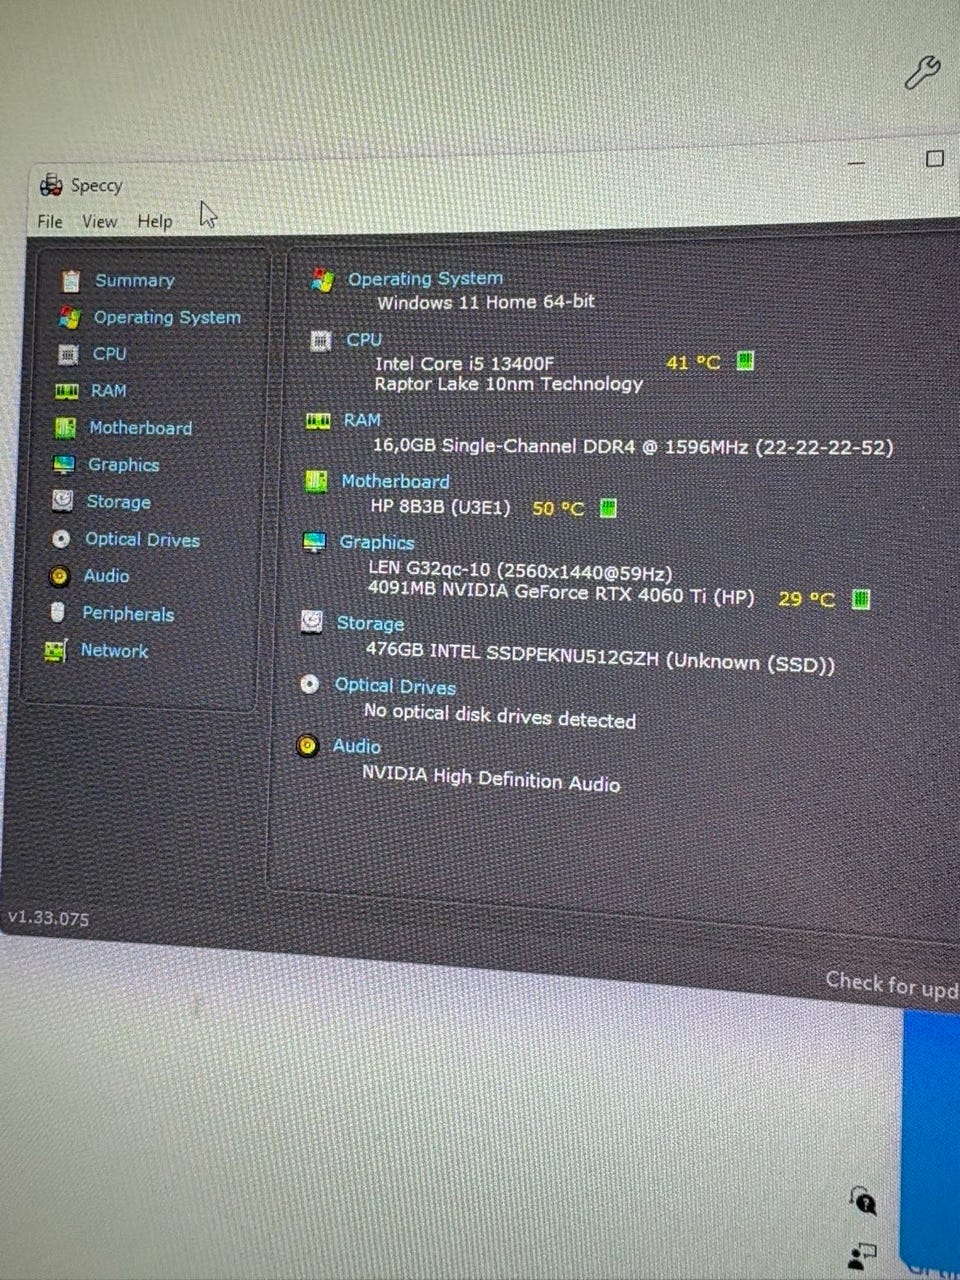960x1280 pixels.
Task: Open the RAM section in sidebar
Action: click(108, 391)
